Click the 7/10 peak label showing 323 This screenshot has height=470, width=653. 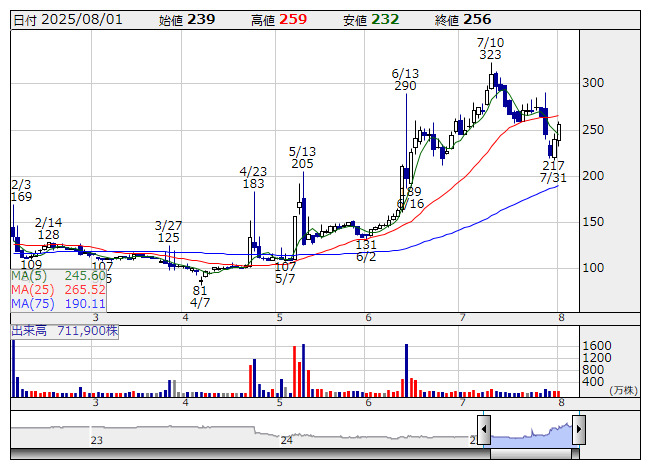click(x=490, y=48)
